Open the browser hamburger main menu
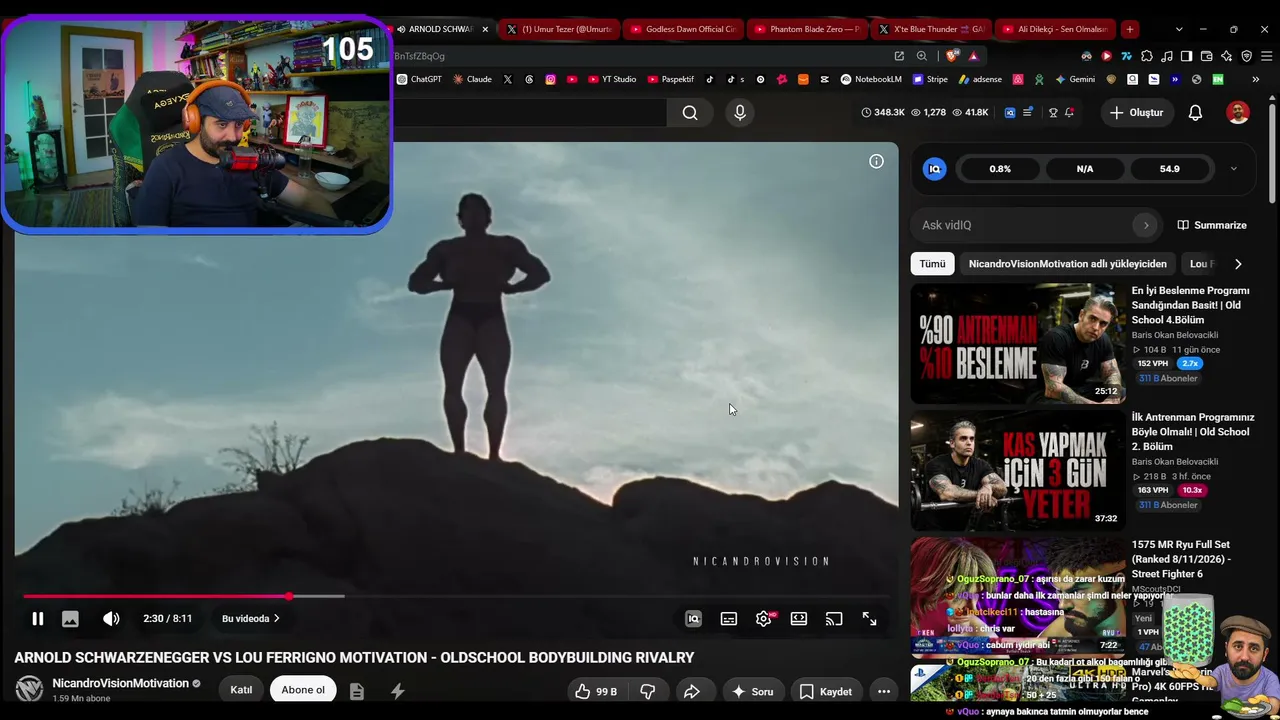The height and width of the screenshot is (720, 1280). 1266,56
